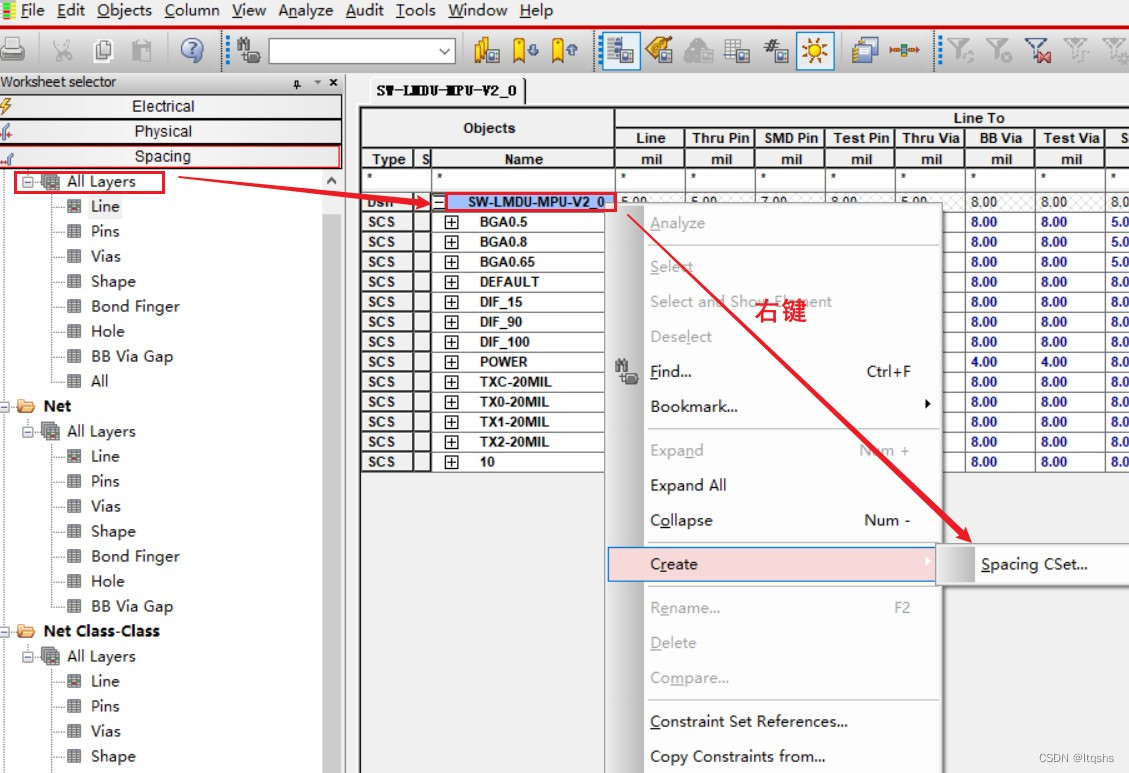Image resolution: width=1129 pixels, height=773 pixels.
Task: Click Expand All in context menu
Action: coord(688,485)
